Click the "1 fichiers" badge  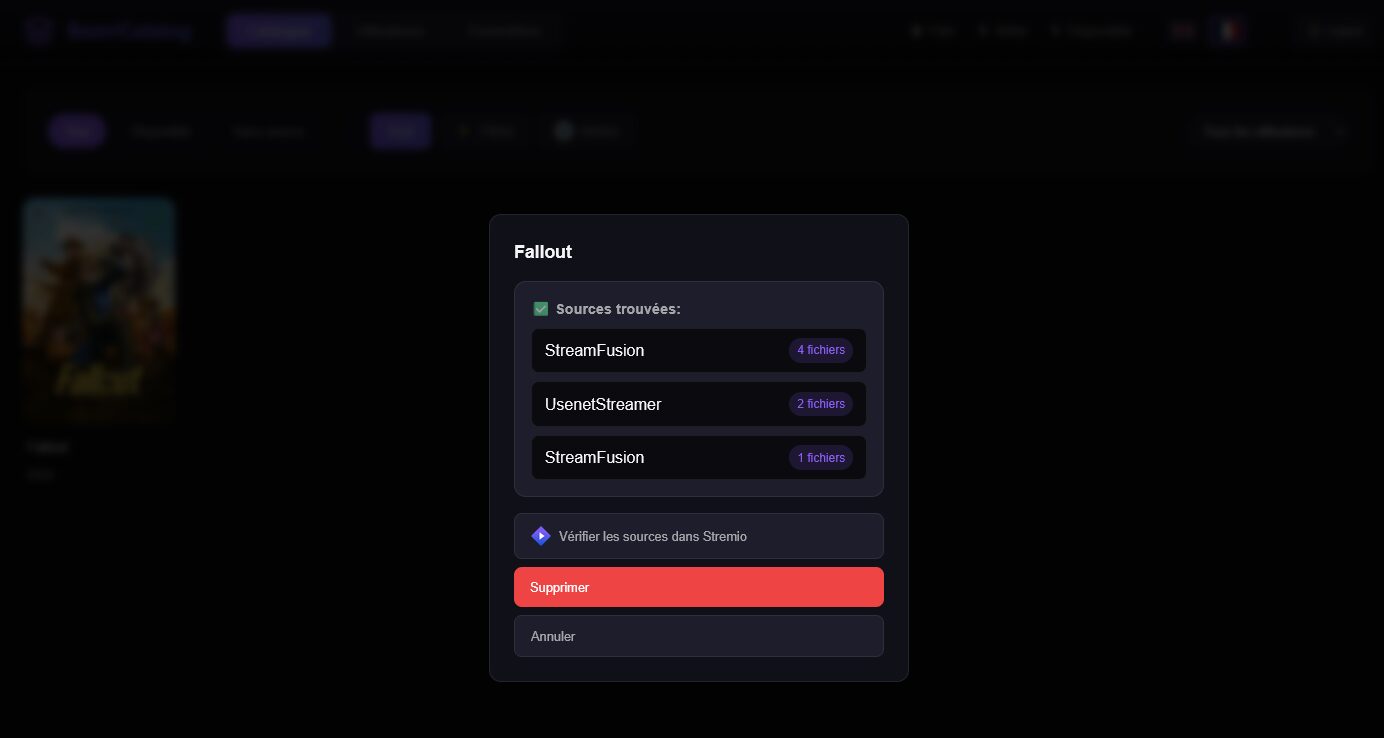click(820, 458)
